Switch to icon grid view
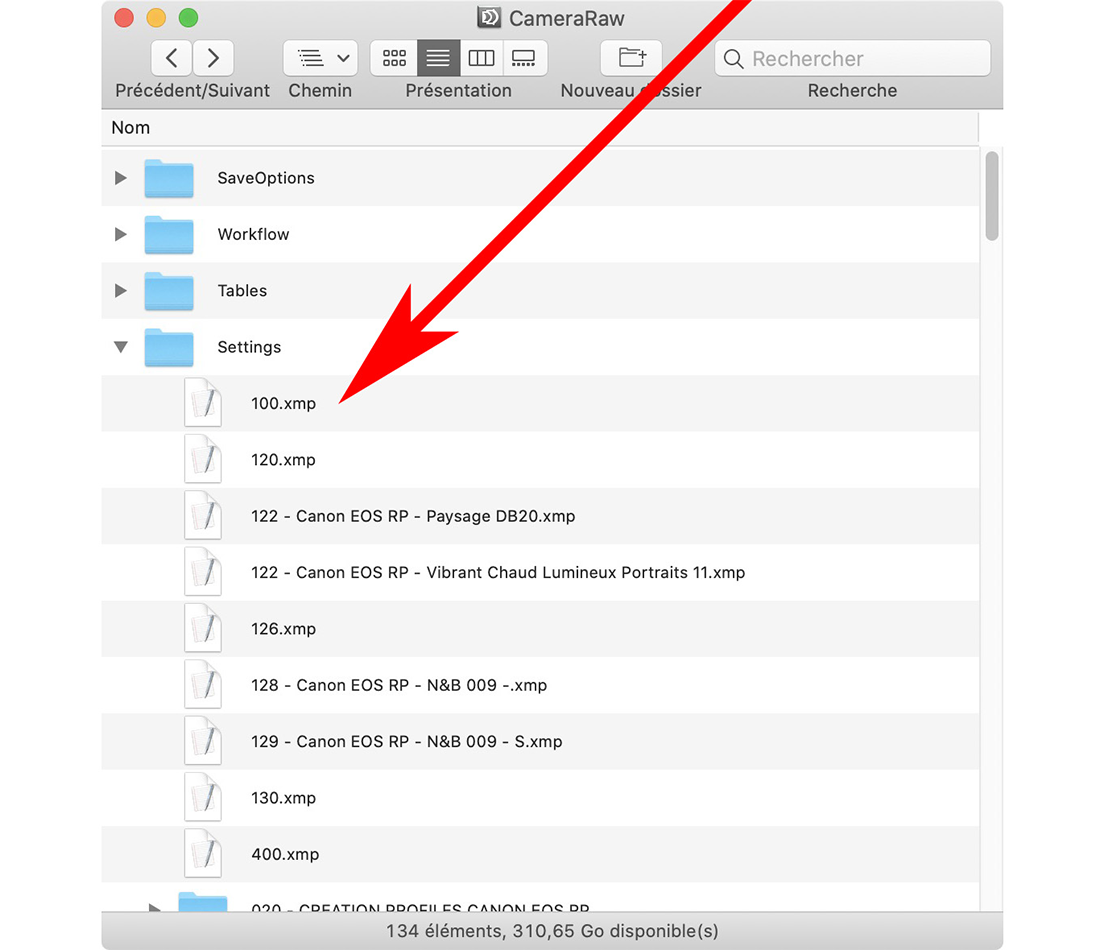Image resolution: width=1100 pixels, height=950 pixels. pyautogui.click(x=394, y=58)
